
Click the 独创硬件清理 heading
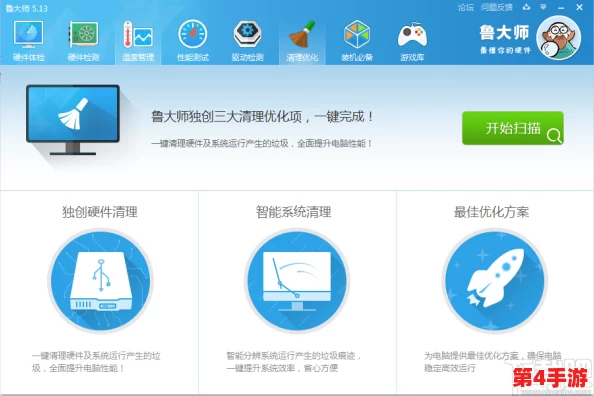pyautogui.click(x=100, y=212)
